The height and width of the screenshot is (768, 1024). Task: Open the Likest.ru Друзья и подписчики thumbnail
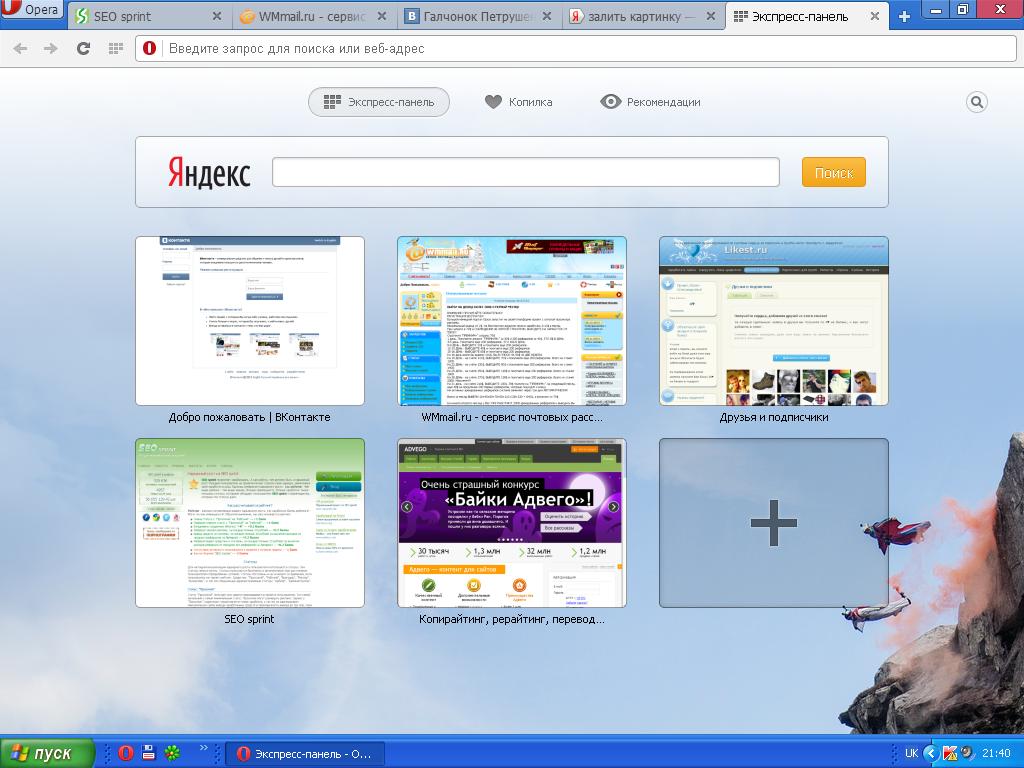pos(773,321)
